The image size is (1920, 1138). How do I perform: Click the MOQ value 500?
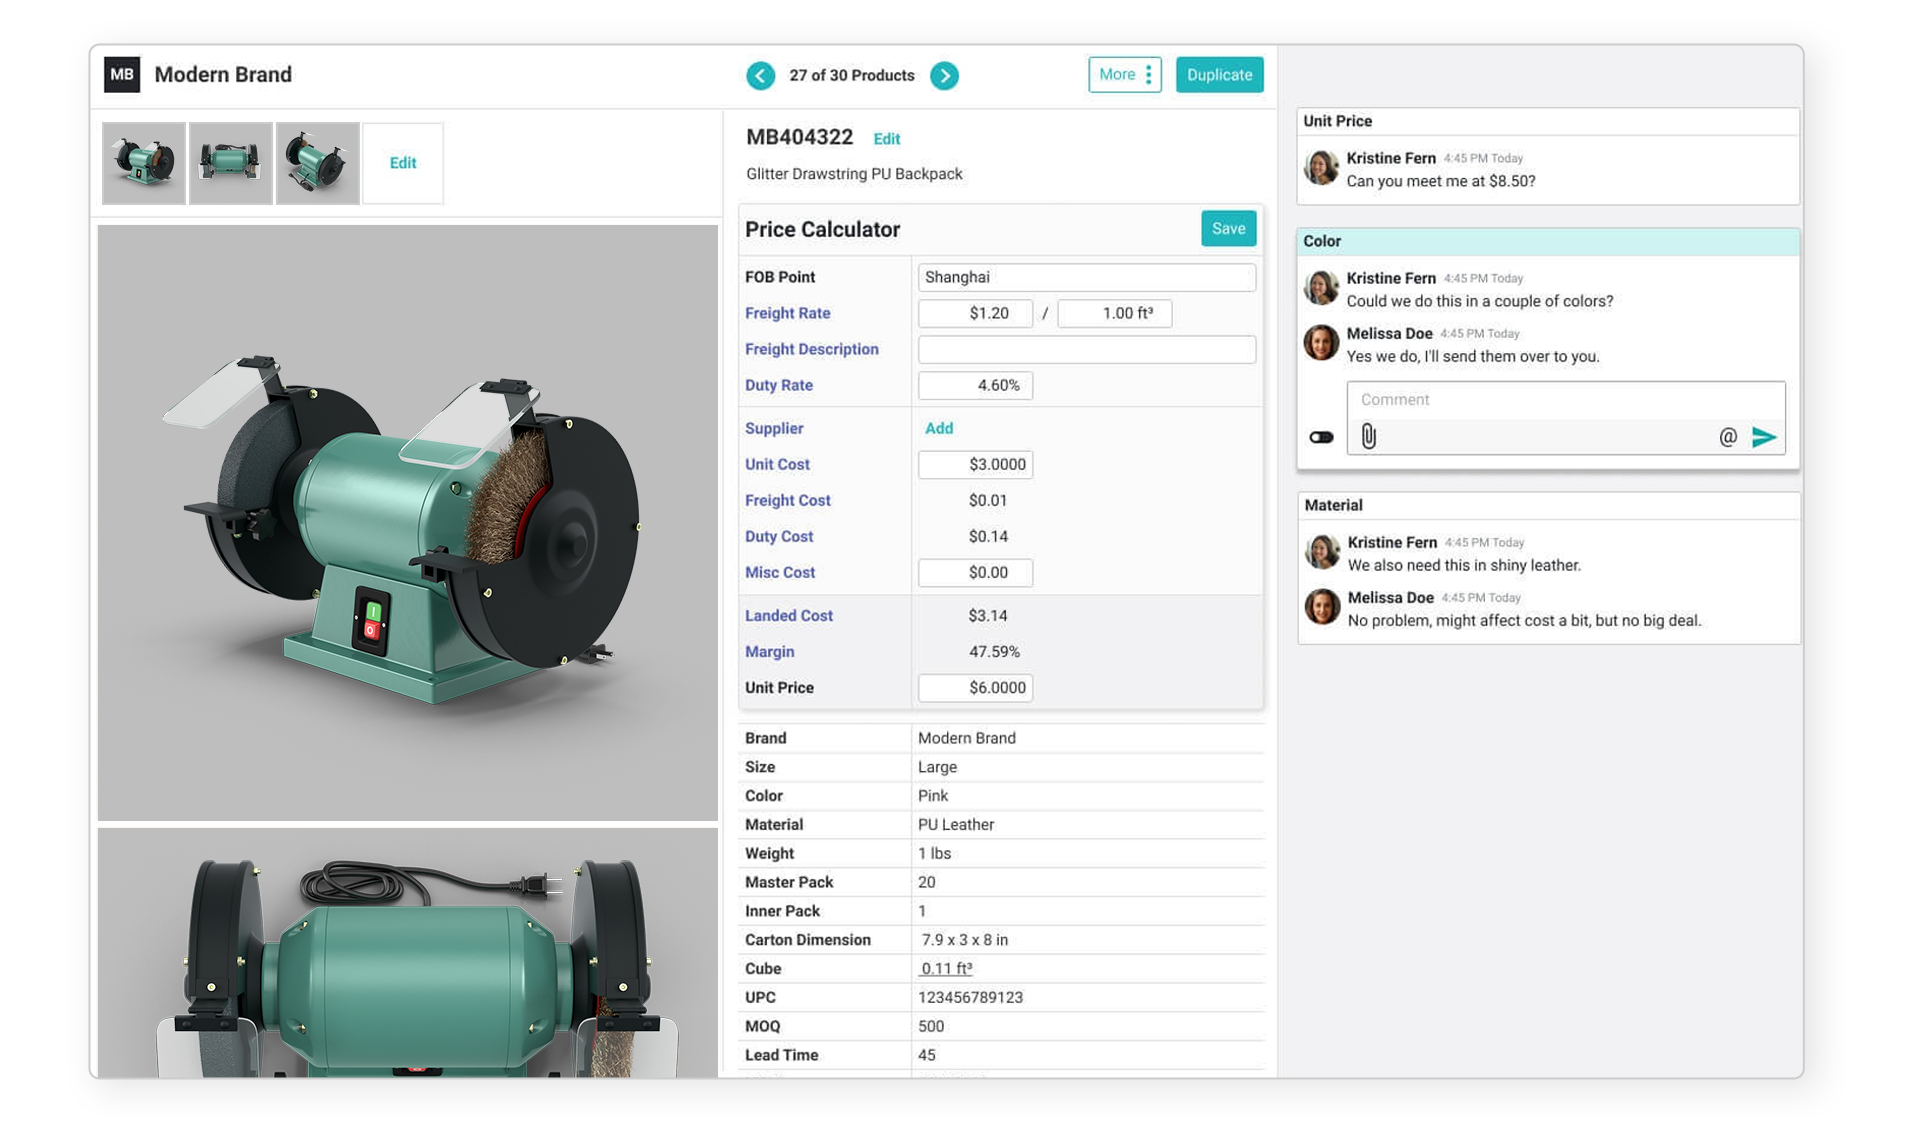pyautogui.click(x=931, y=1026)
